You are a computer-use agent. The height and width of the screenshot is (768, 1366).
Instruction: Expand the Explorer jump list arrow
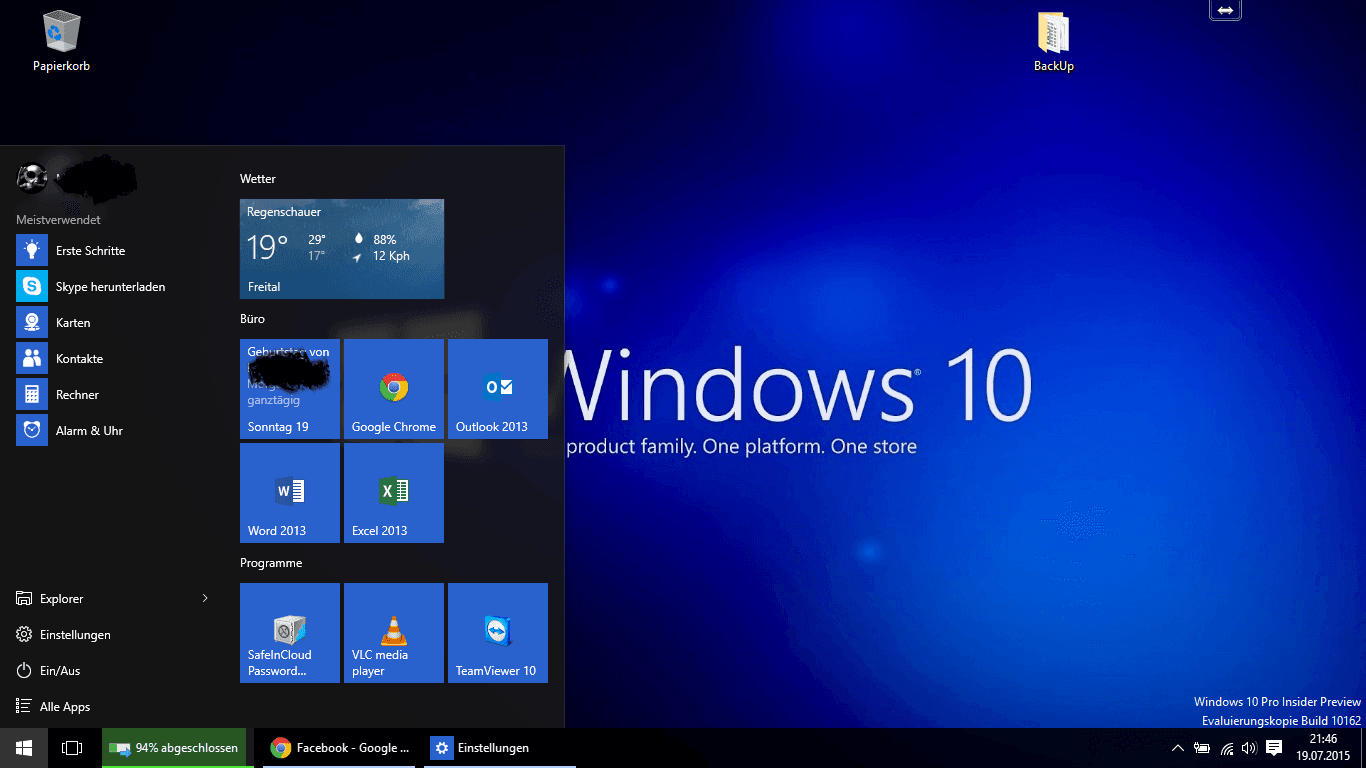click(x=205, y=599)
